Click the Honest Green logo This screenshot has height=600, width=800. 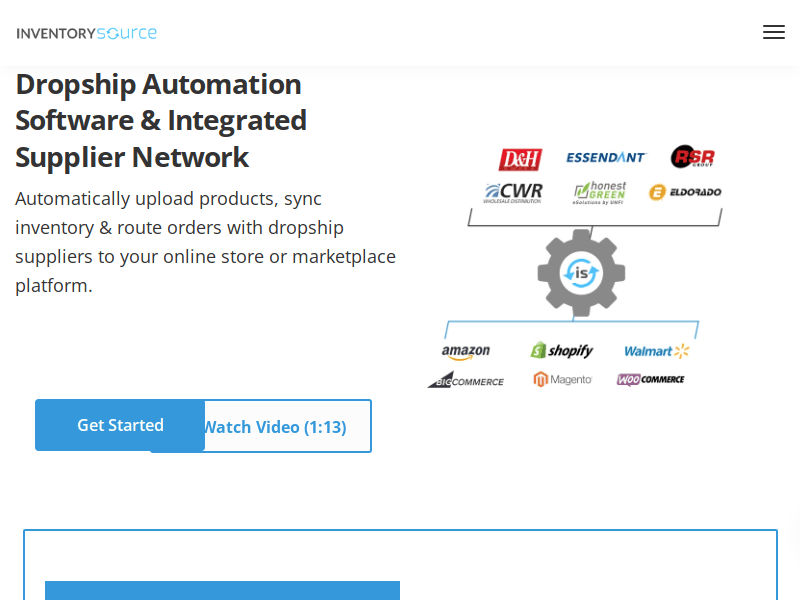click(600, 192)
